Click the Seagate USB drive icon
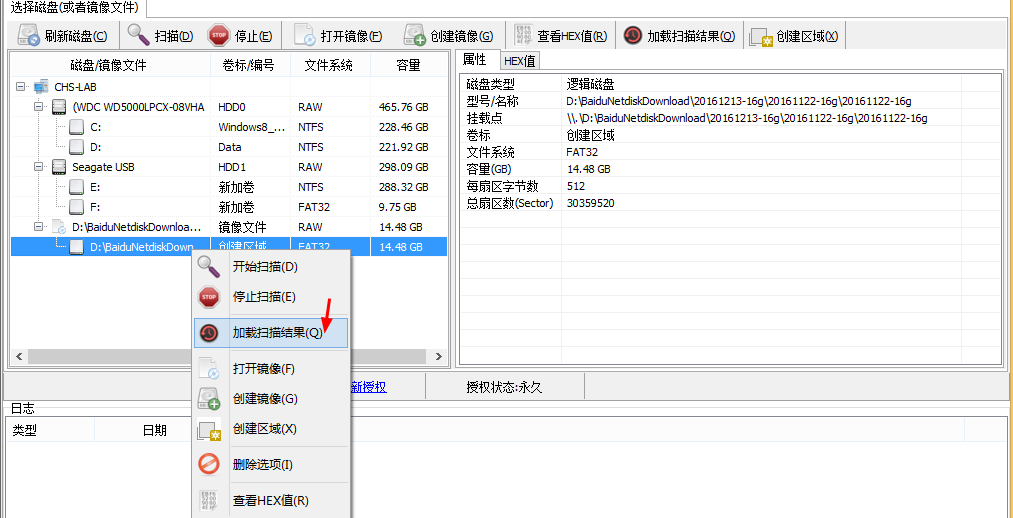 click(59, 167)
